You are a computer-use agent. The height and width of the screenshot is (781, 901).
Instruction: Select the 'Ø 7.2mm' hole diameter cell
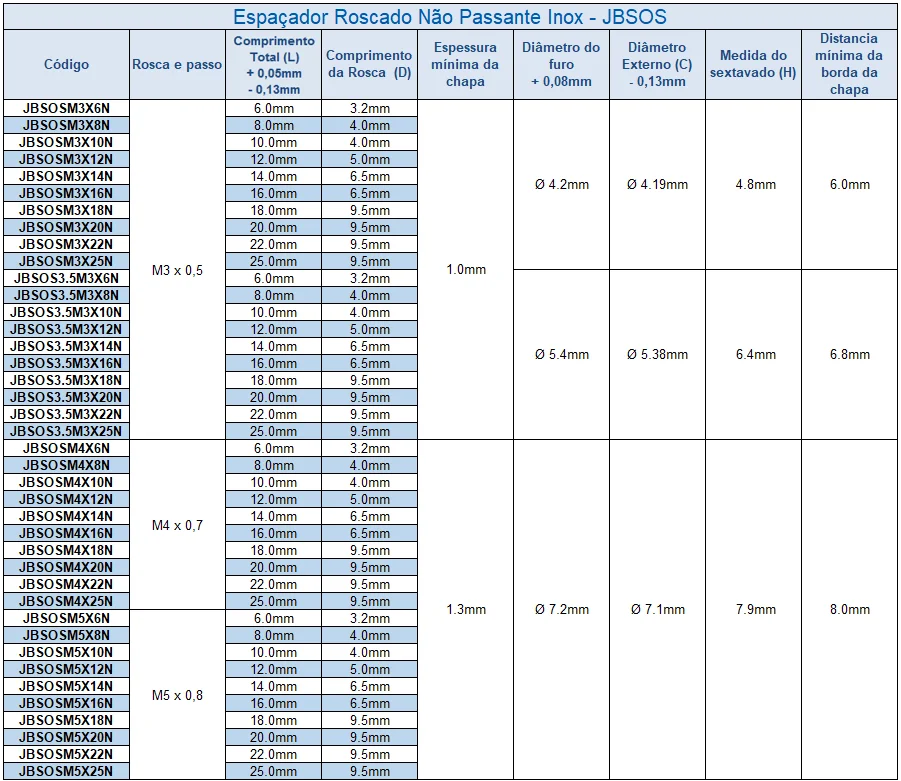(x=561, y=610)
